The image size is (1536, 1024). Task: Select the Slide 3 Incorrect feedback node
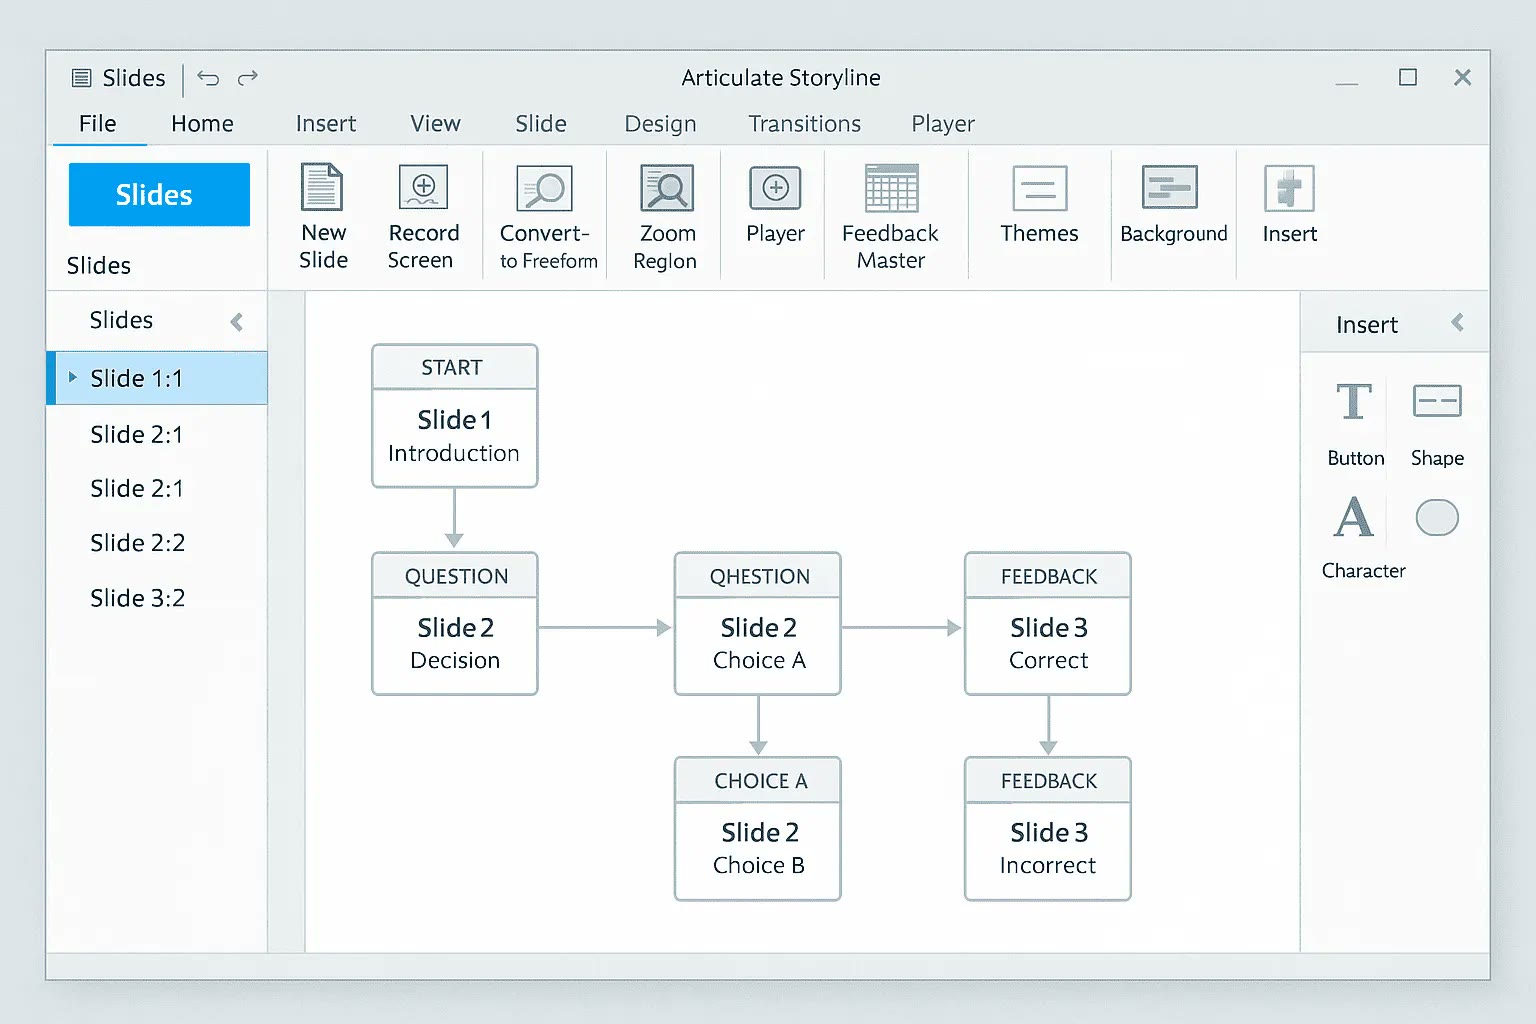click(1048, 829)
